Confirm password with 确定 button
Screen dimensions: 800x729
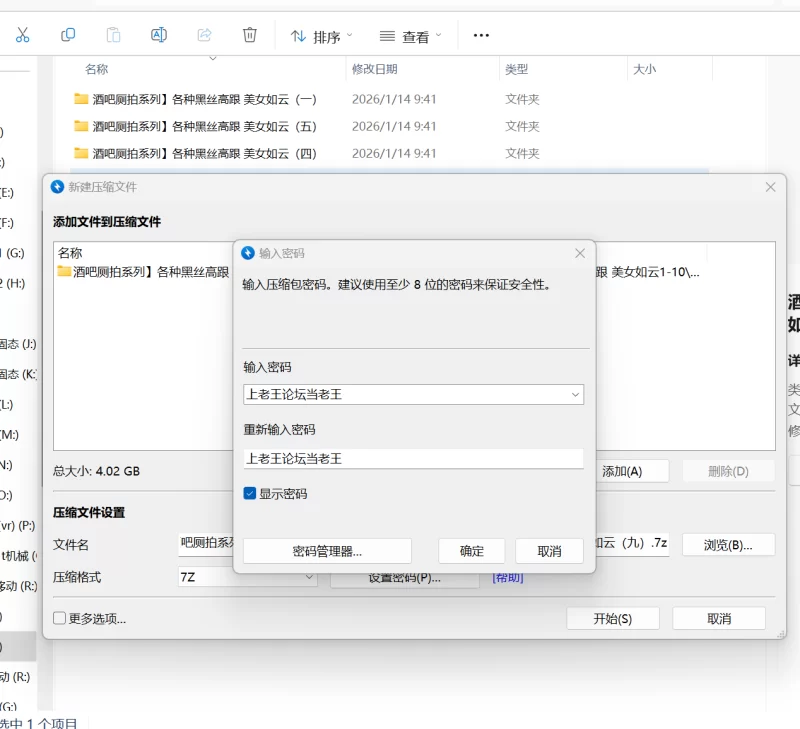471,551
